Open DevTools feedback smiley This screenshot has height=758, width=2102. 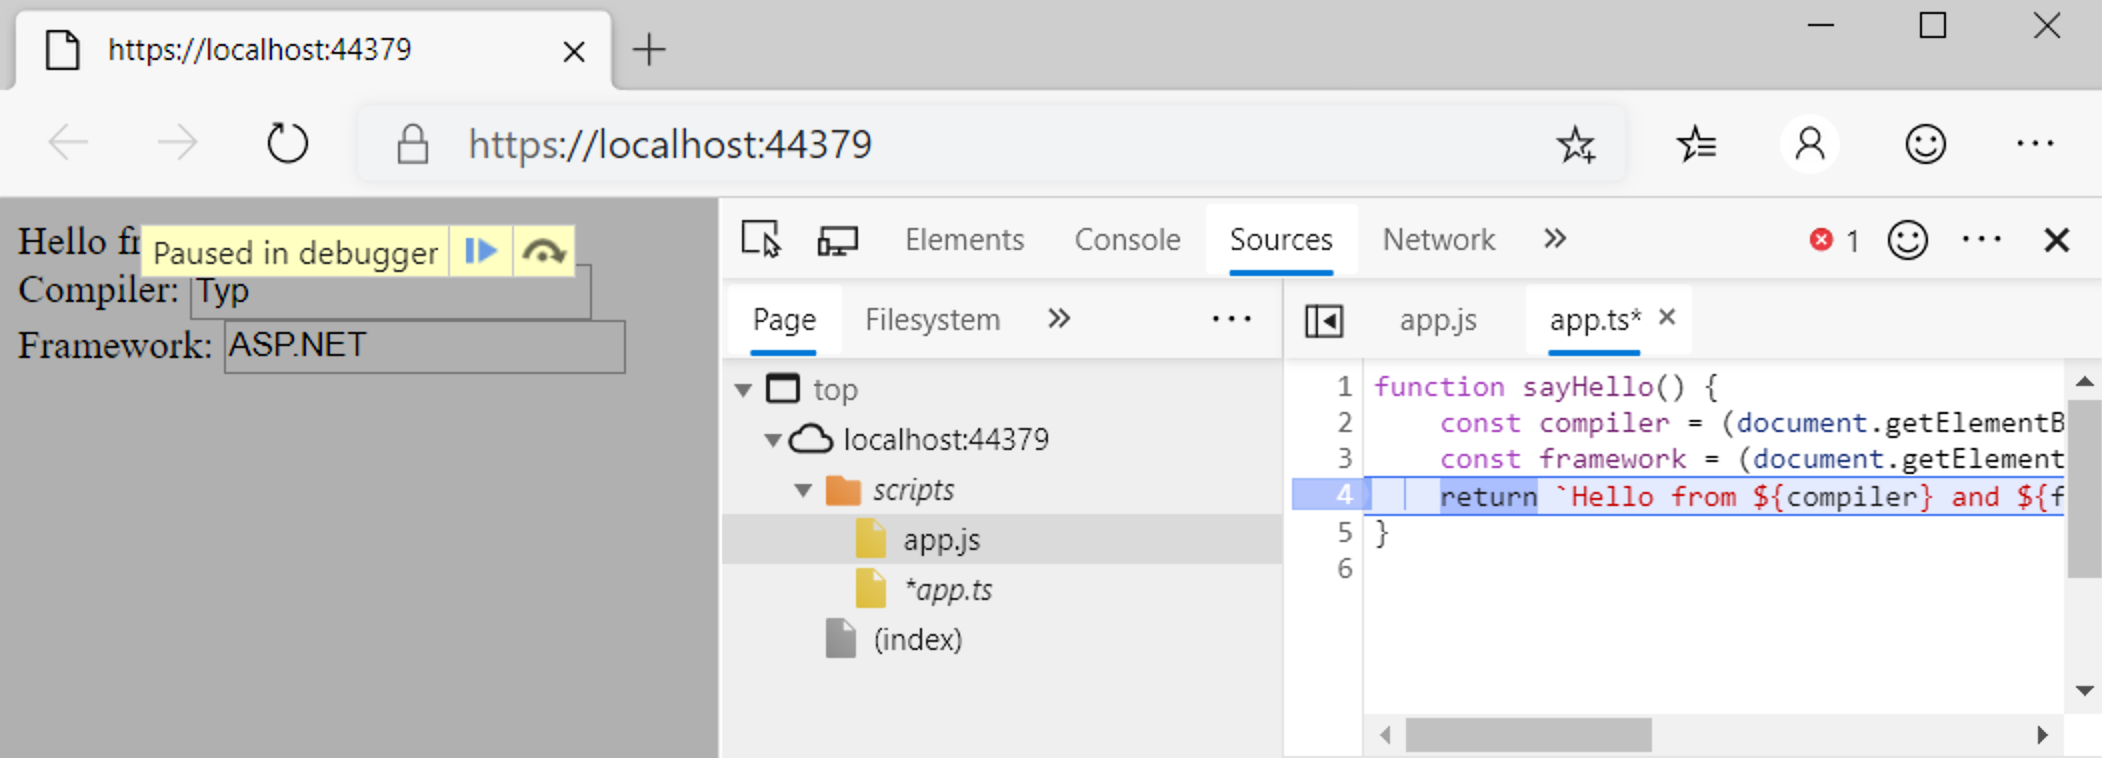(1907, 240)
